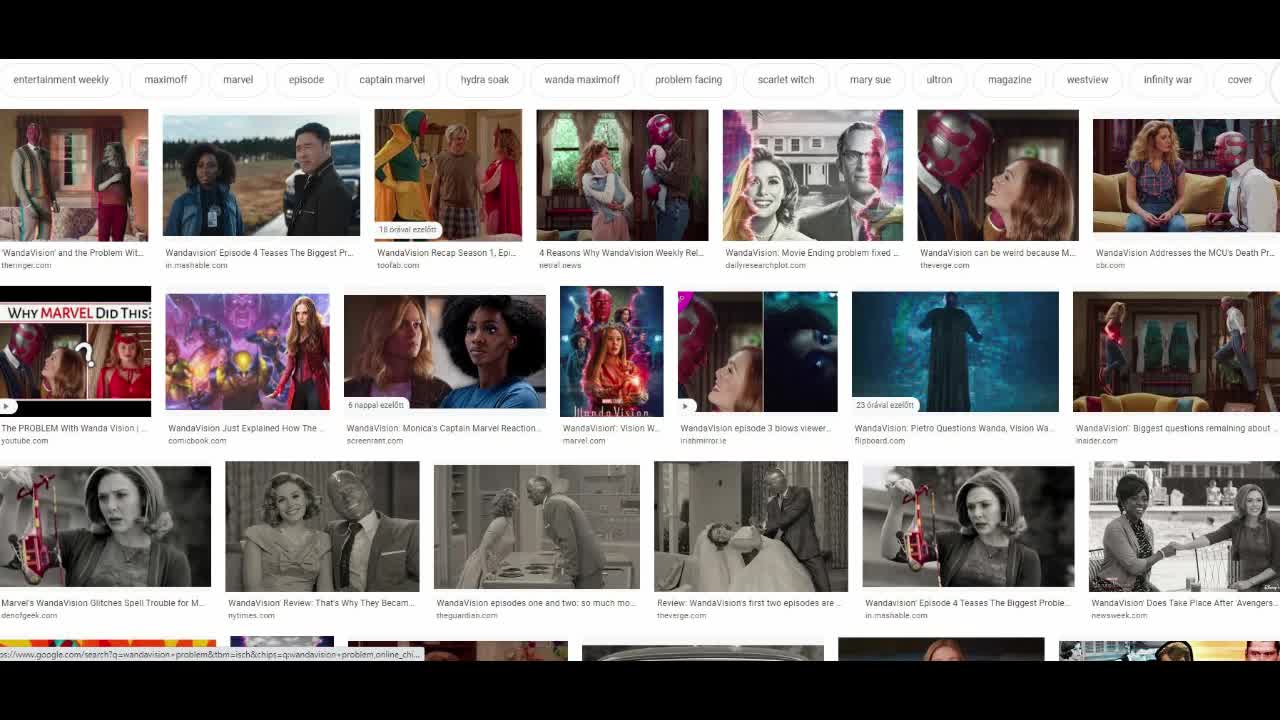This screenshot has width=1280, height=720.
Task: Click the 'youtube.com' source text
Action: pyautogui.click(x=25, y=441)
